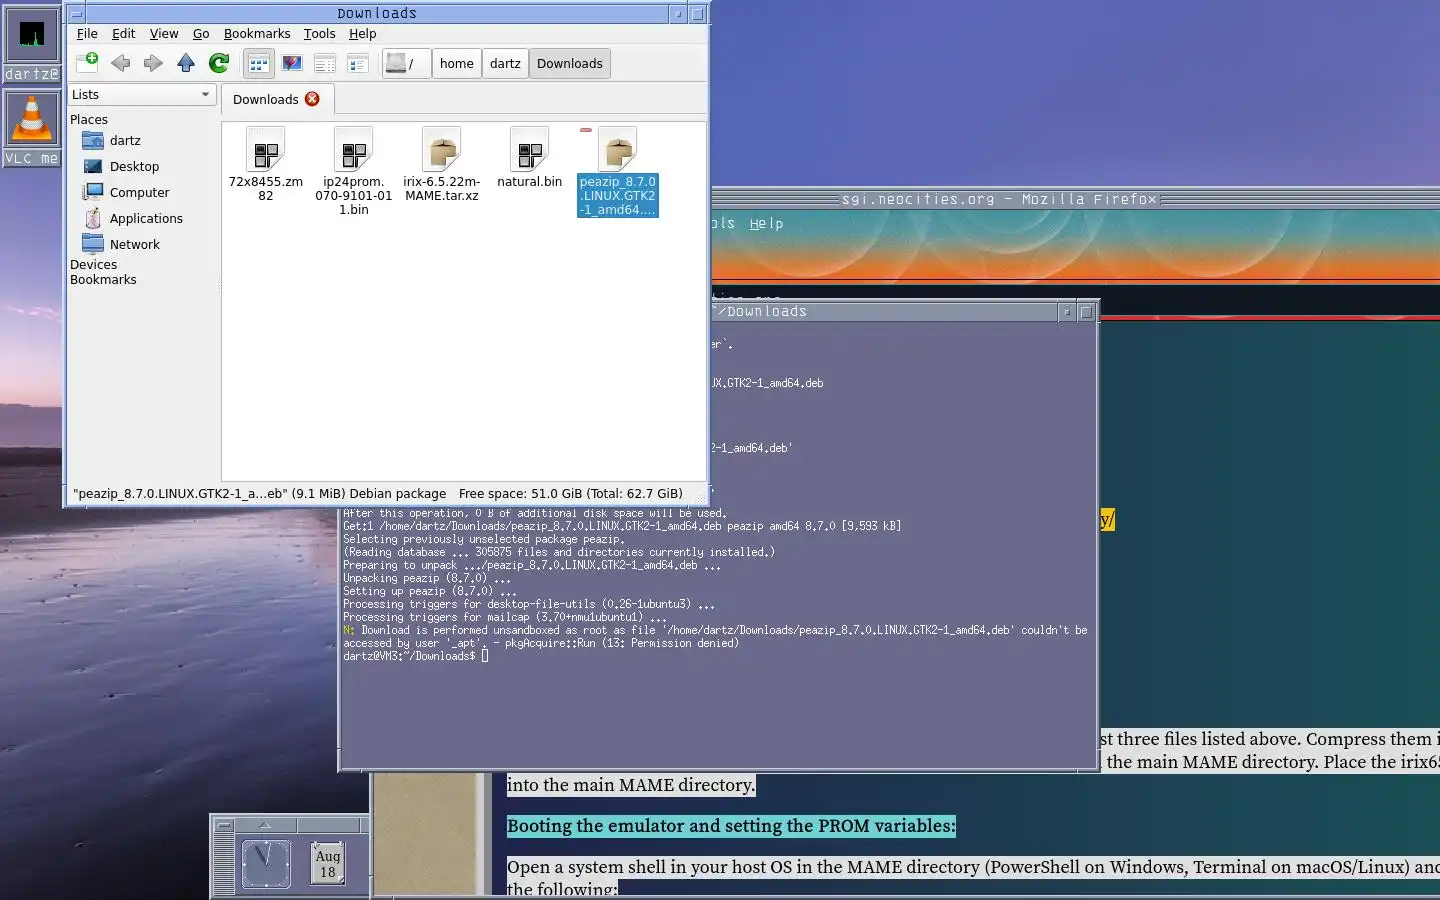Click 'Booting the emulator' heading in Firefox

tap(731, 826)
